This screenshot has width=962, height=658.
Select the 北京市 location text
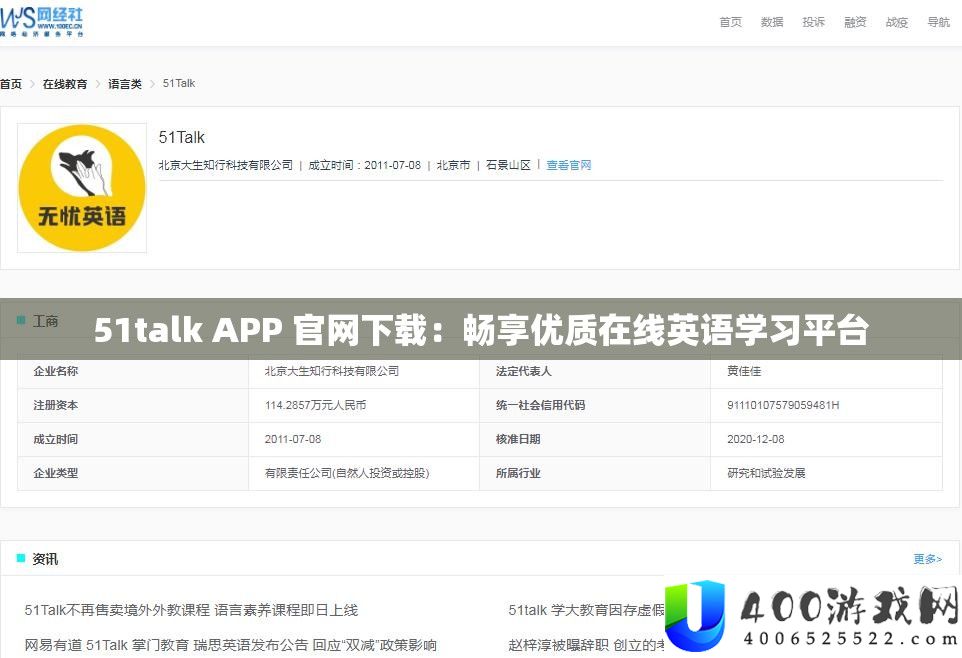453,165
